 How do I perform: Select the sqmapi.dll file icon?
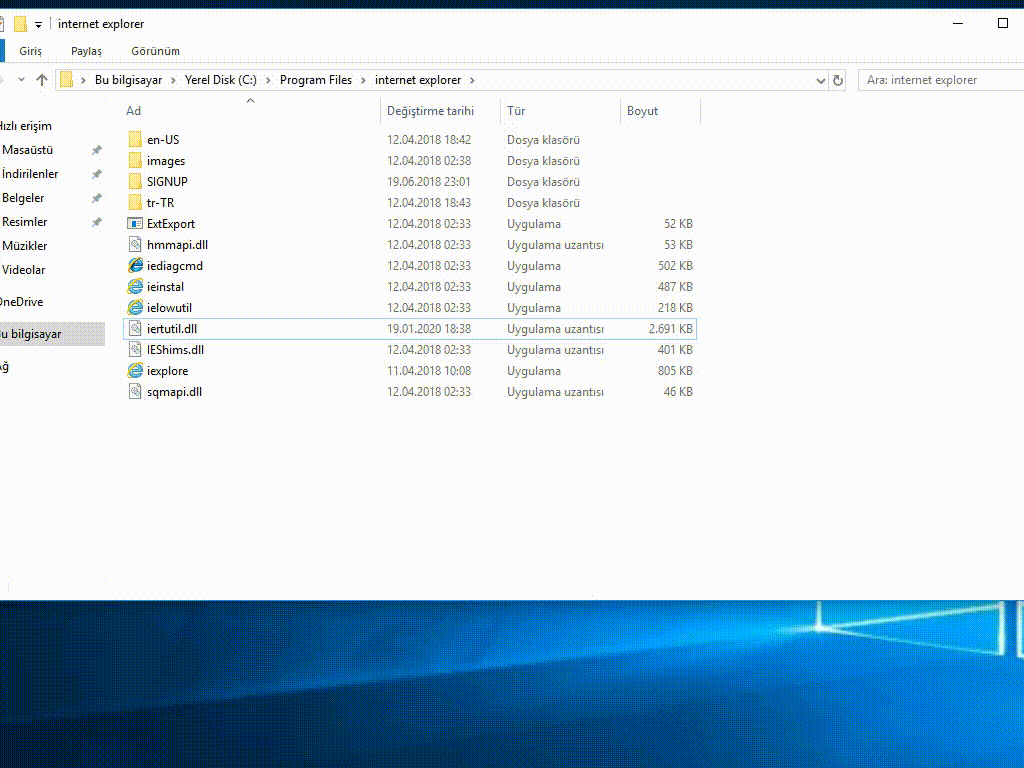click(x=135, y=392)
